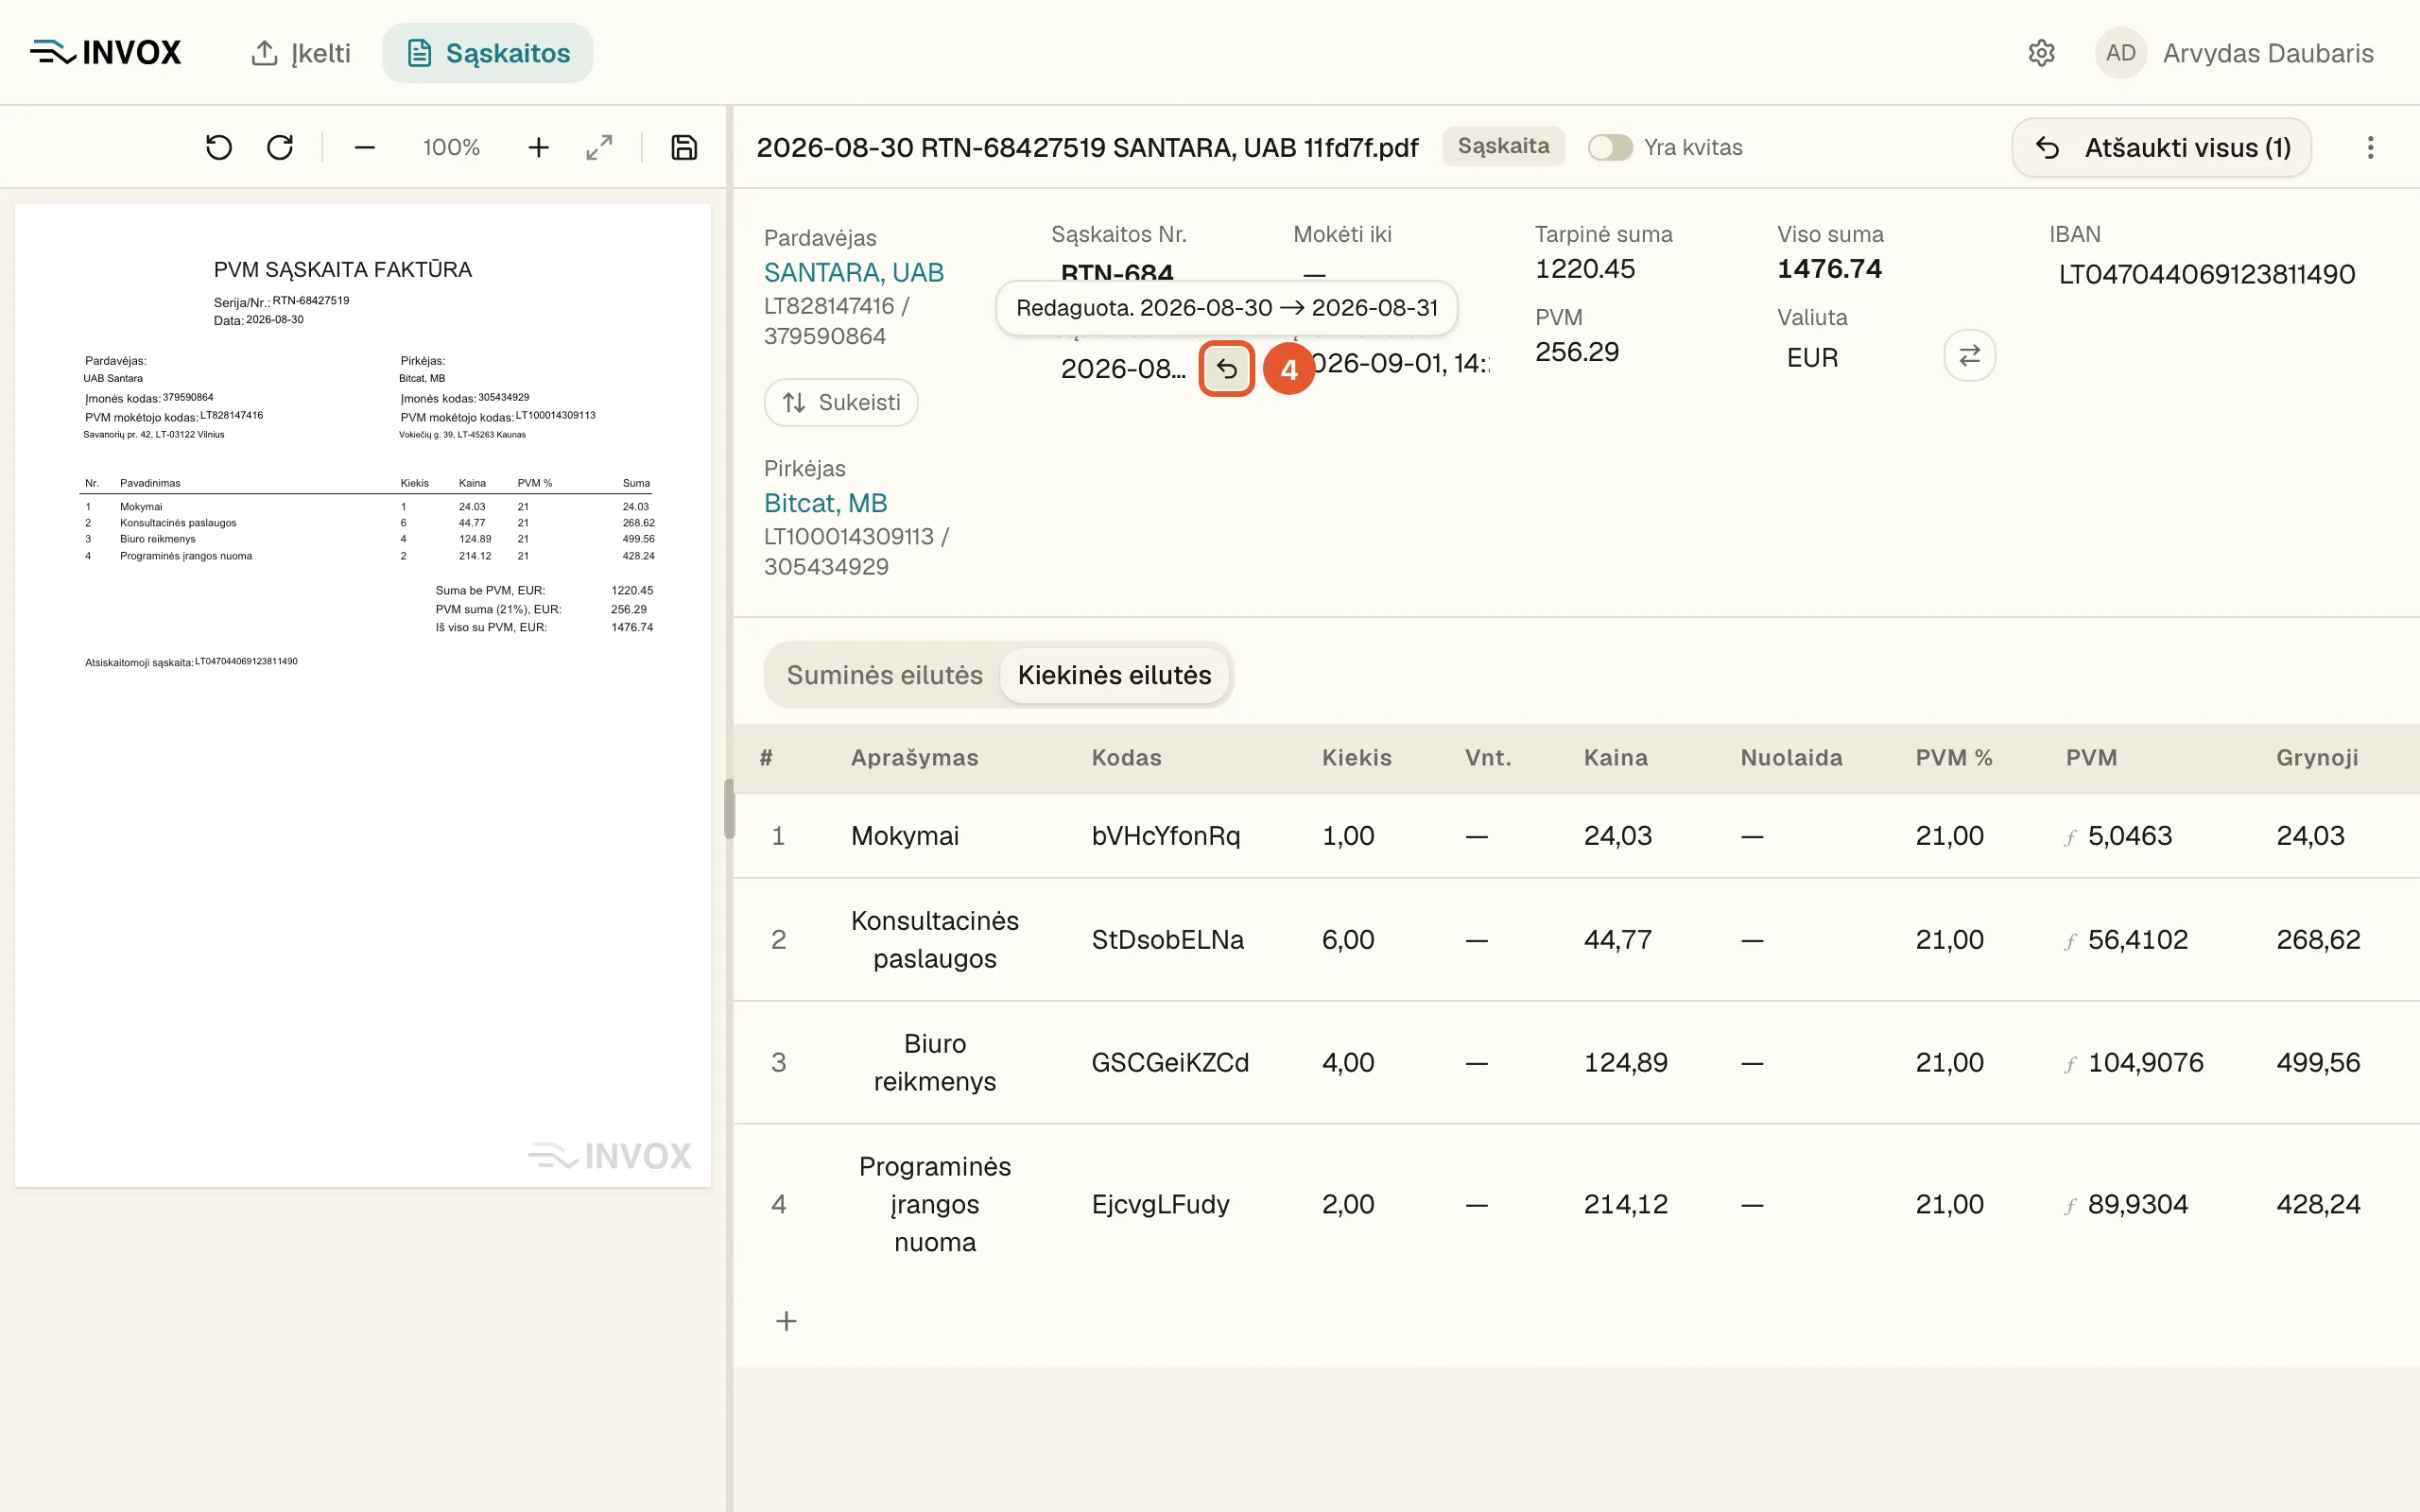Click the Kaina column header
Screen dimensions: 2420x1512
(1615, 758)
